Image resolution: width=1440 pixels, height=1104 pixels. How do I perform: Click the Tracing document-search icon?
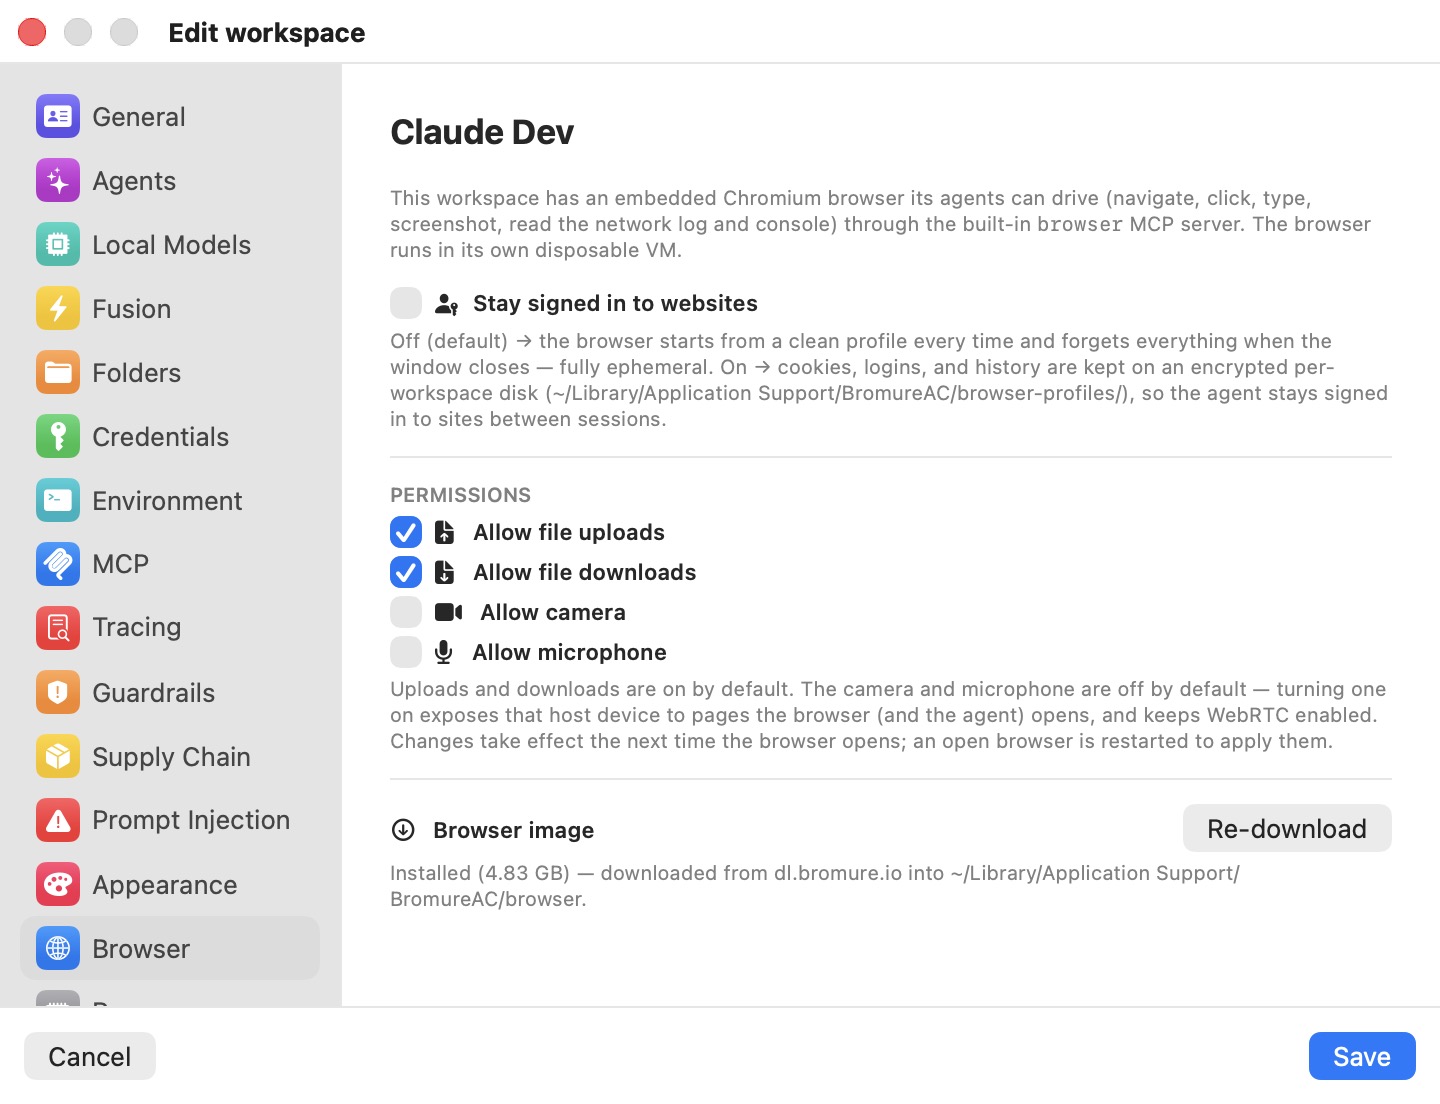58,628
